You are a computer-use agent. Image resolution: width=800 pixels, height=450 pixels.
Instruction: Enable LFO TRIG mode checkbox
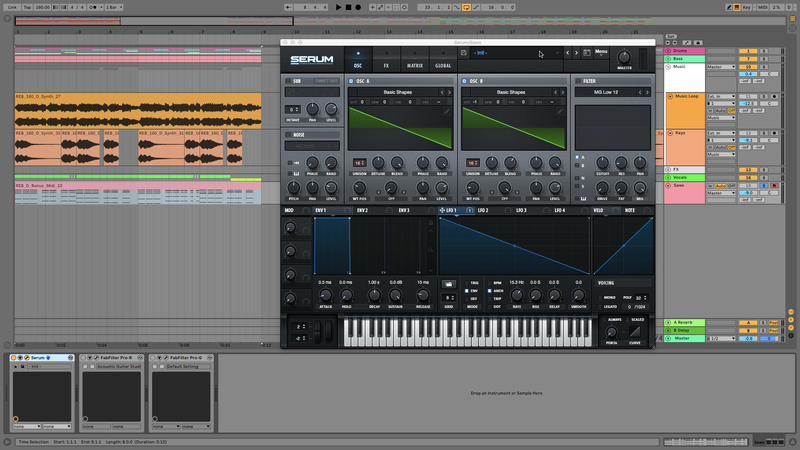466,283
